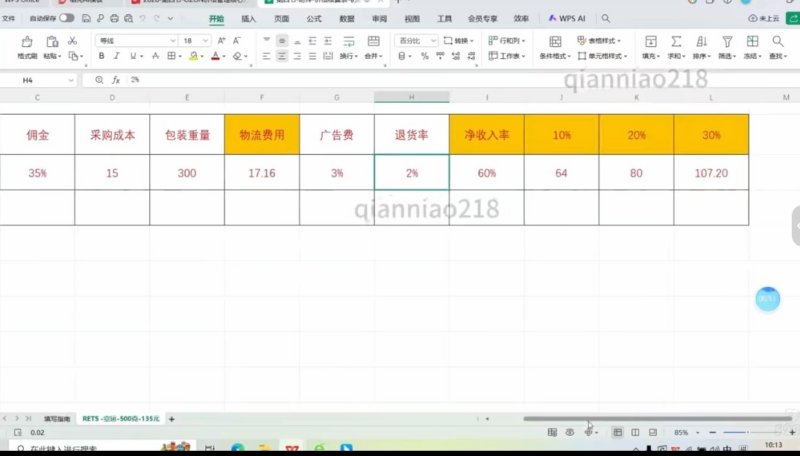The height and width of the screenshot is (456, 800).
Task: Switch to page break preview in status bar
Action: tap(653, 432)
